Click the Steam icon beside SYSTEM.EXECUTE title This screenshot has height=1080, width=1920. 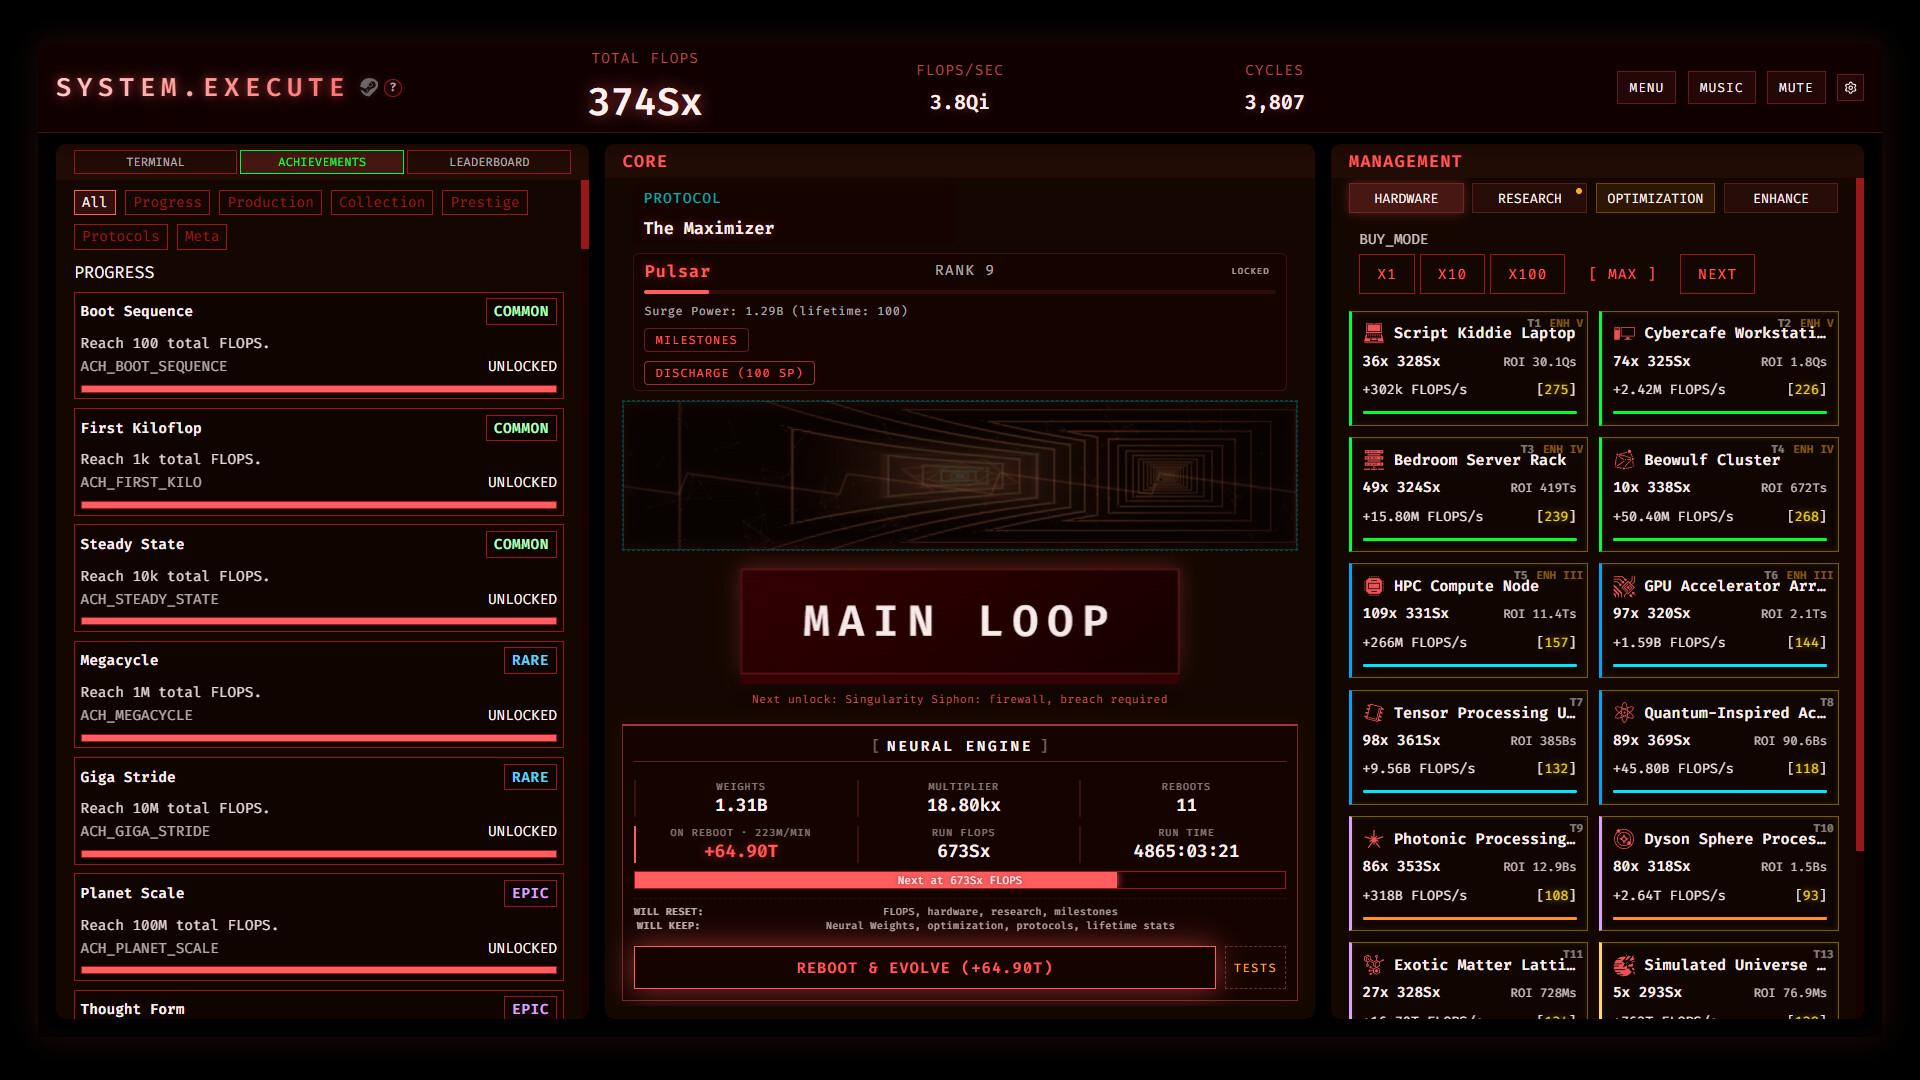369,88
